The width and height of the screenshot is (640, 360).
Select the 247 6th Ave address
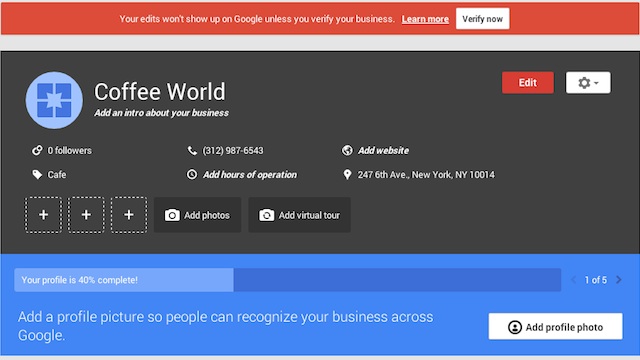click(x=426, y=175)
